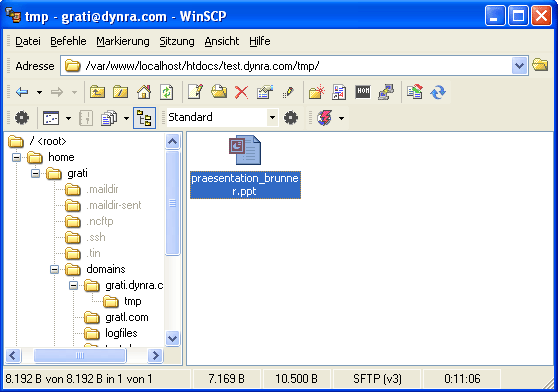This screenshot has height=392, width=560.
Task: Collapse the grati tree node
Action: [x=35, y=173]
